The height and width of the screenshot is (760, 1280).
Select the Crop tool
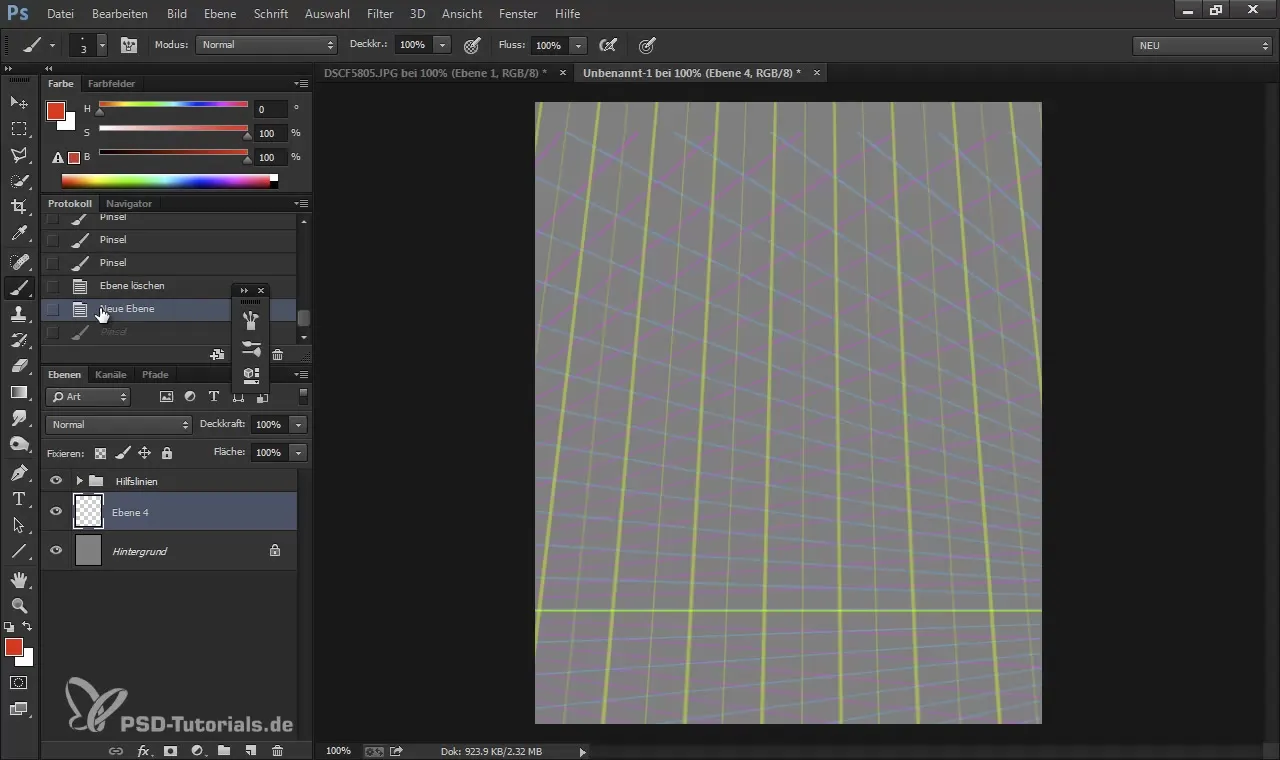(19, 207)
